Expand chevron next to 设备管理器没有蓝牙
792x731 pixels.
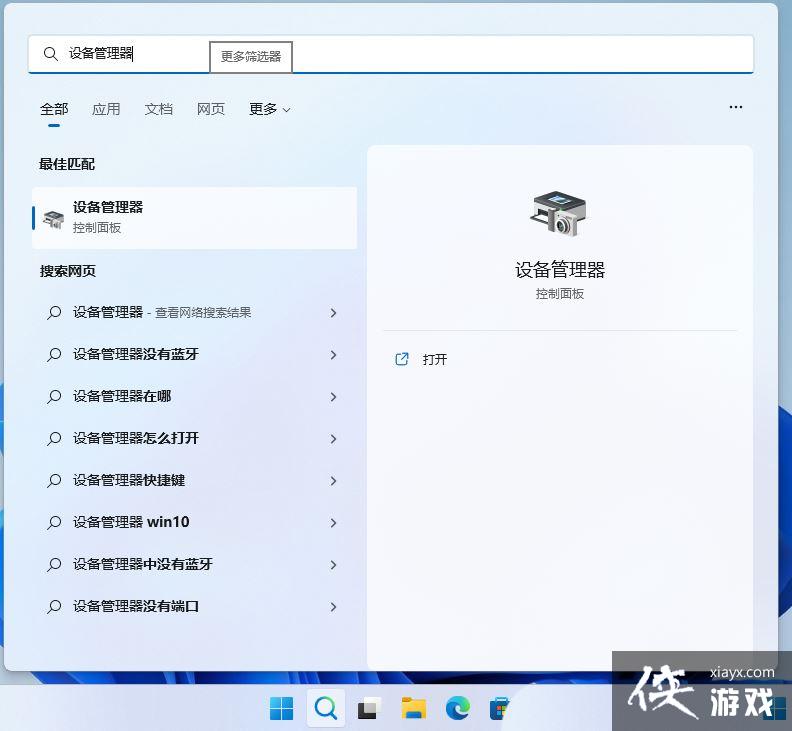333,355
